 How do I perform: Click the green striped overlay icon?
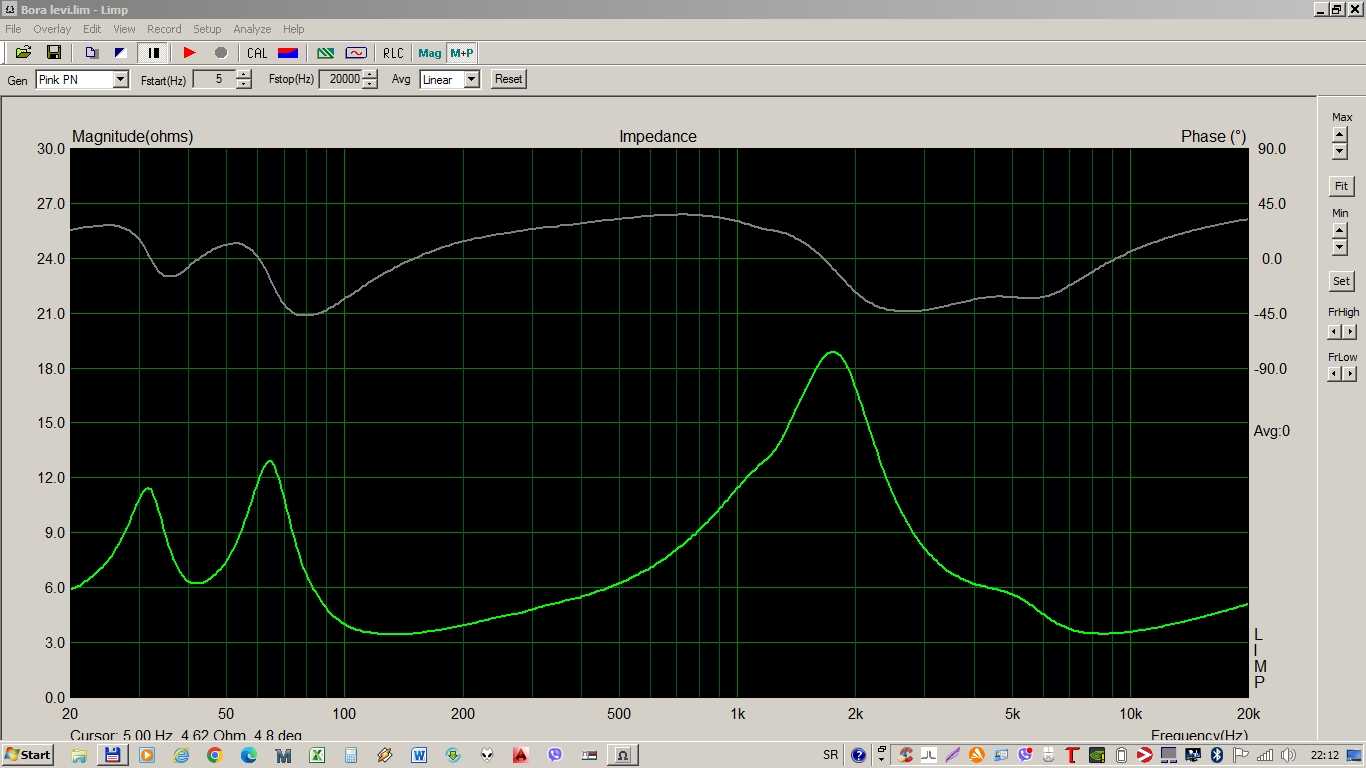coord(325,53)
